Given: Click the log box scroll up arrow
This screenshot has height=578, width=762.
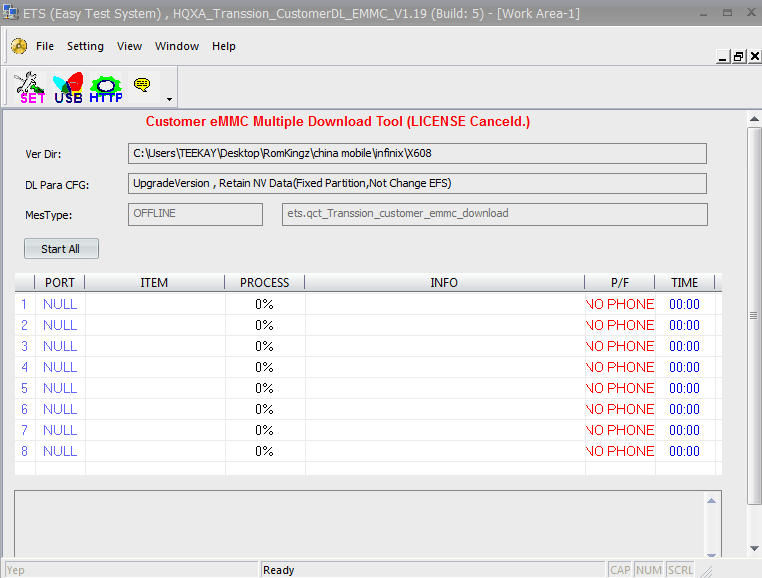Looking at the screenshot, I should [x=711, y=501].
